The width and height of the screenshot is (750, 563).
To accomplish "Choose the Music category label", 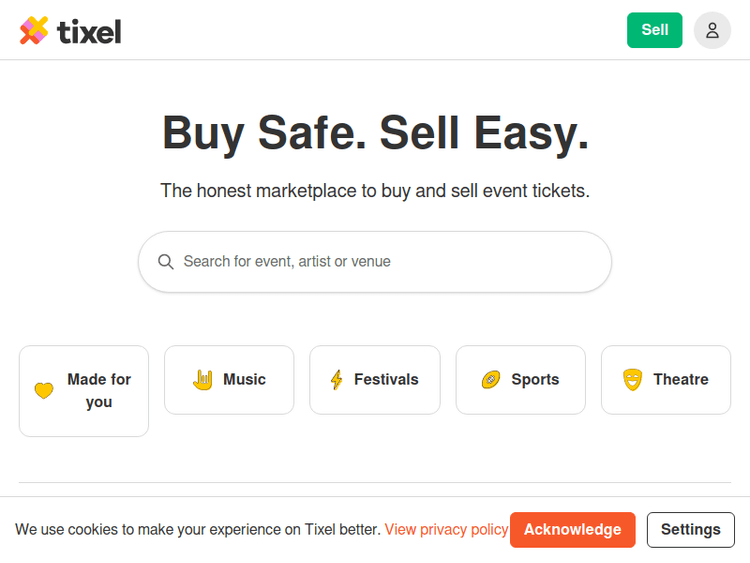I will (x=244, y=380).
